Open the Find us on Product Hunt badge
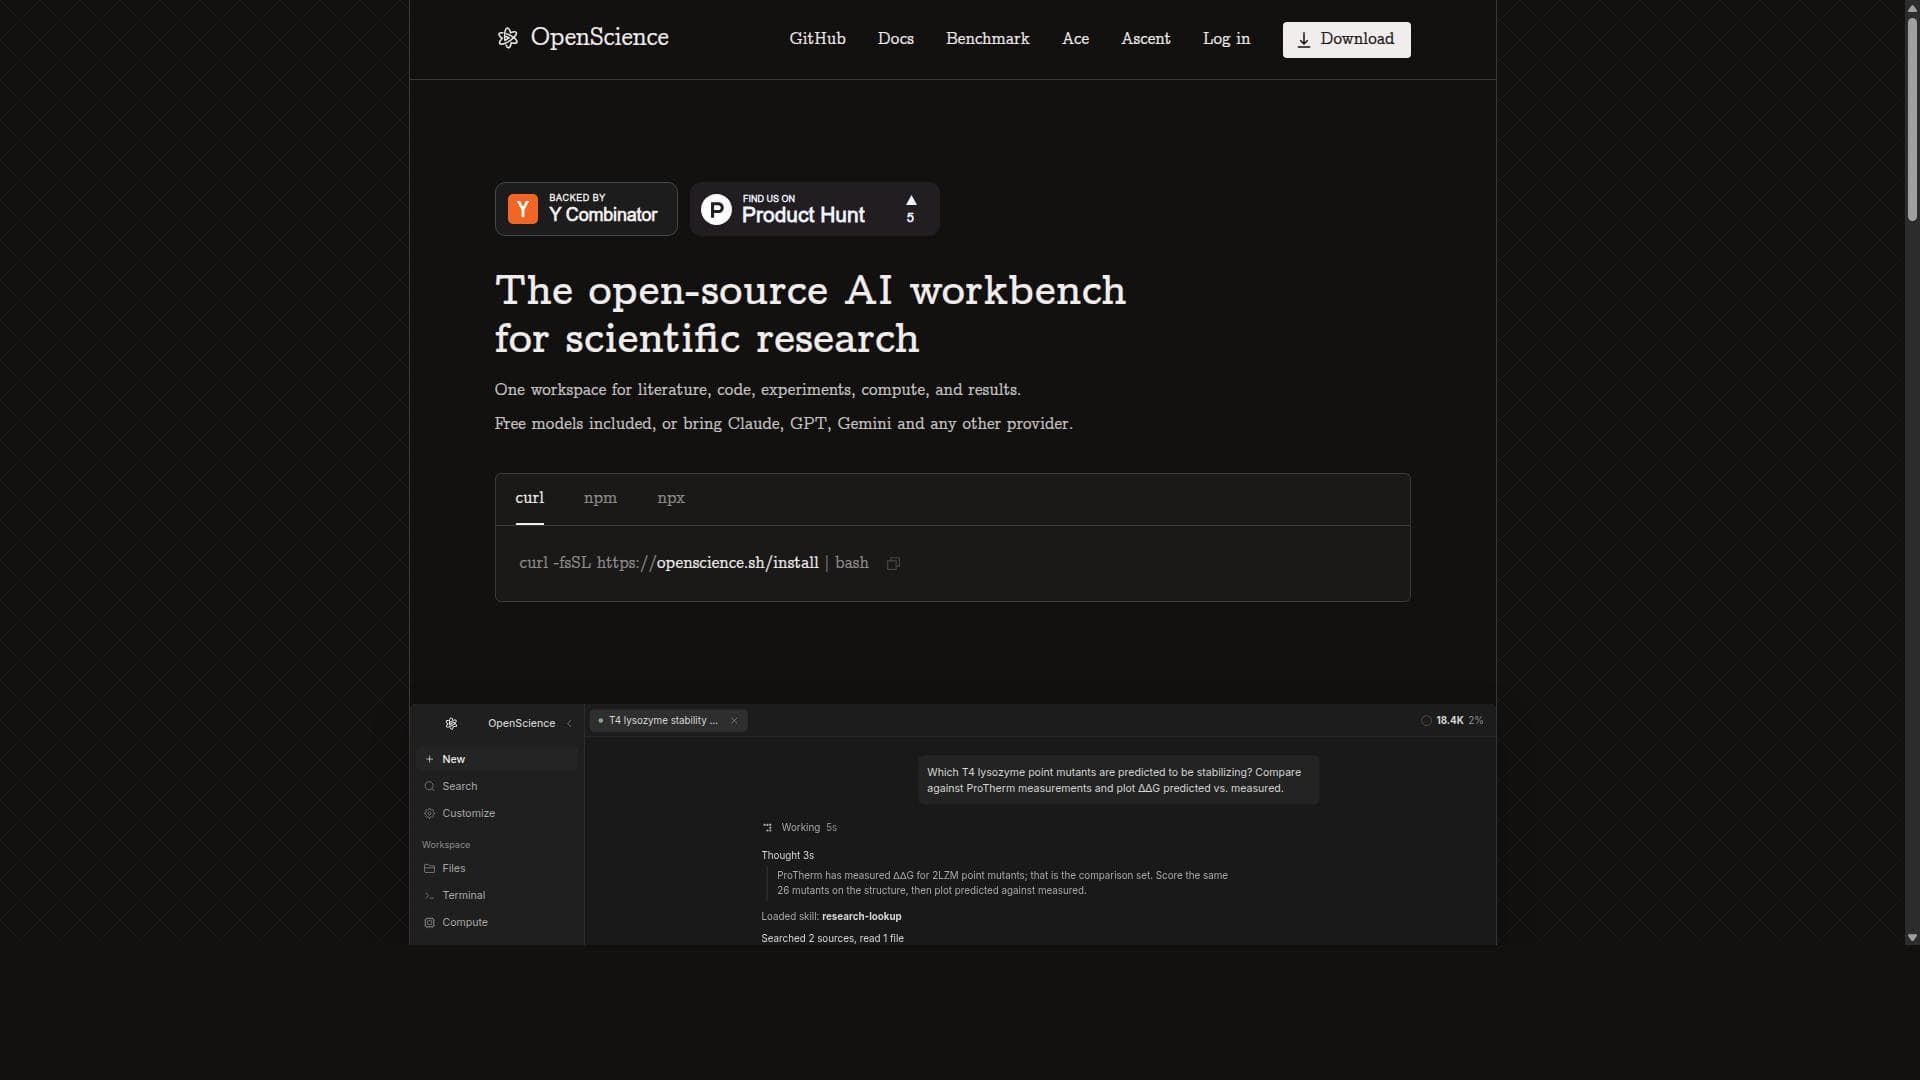This screenshot has height=1080, width=1920. coord(814,209)
